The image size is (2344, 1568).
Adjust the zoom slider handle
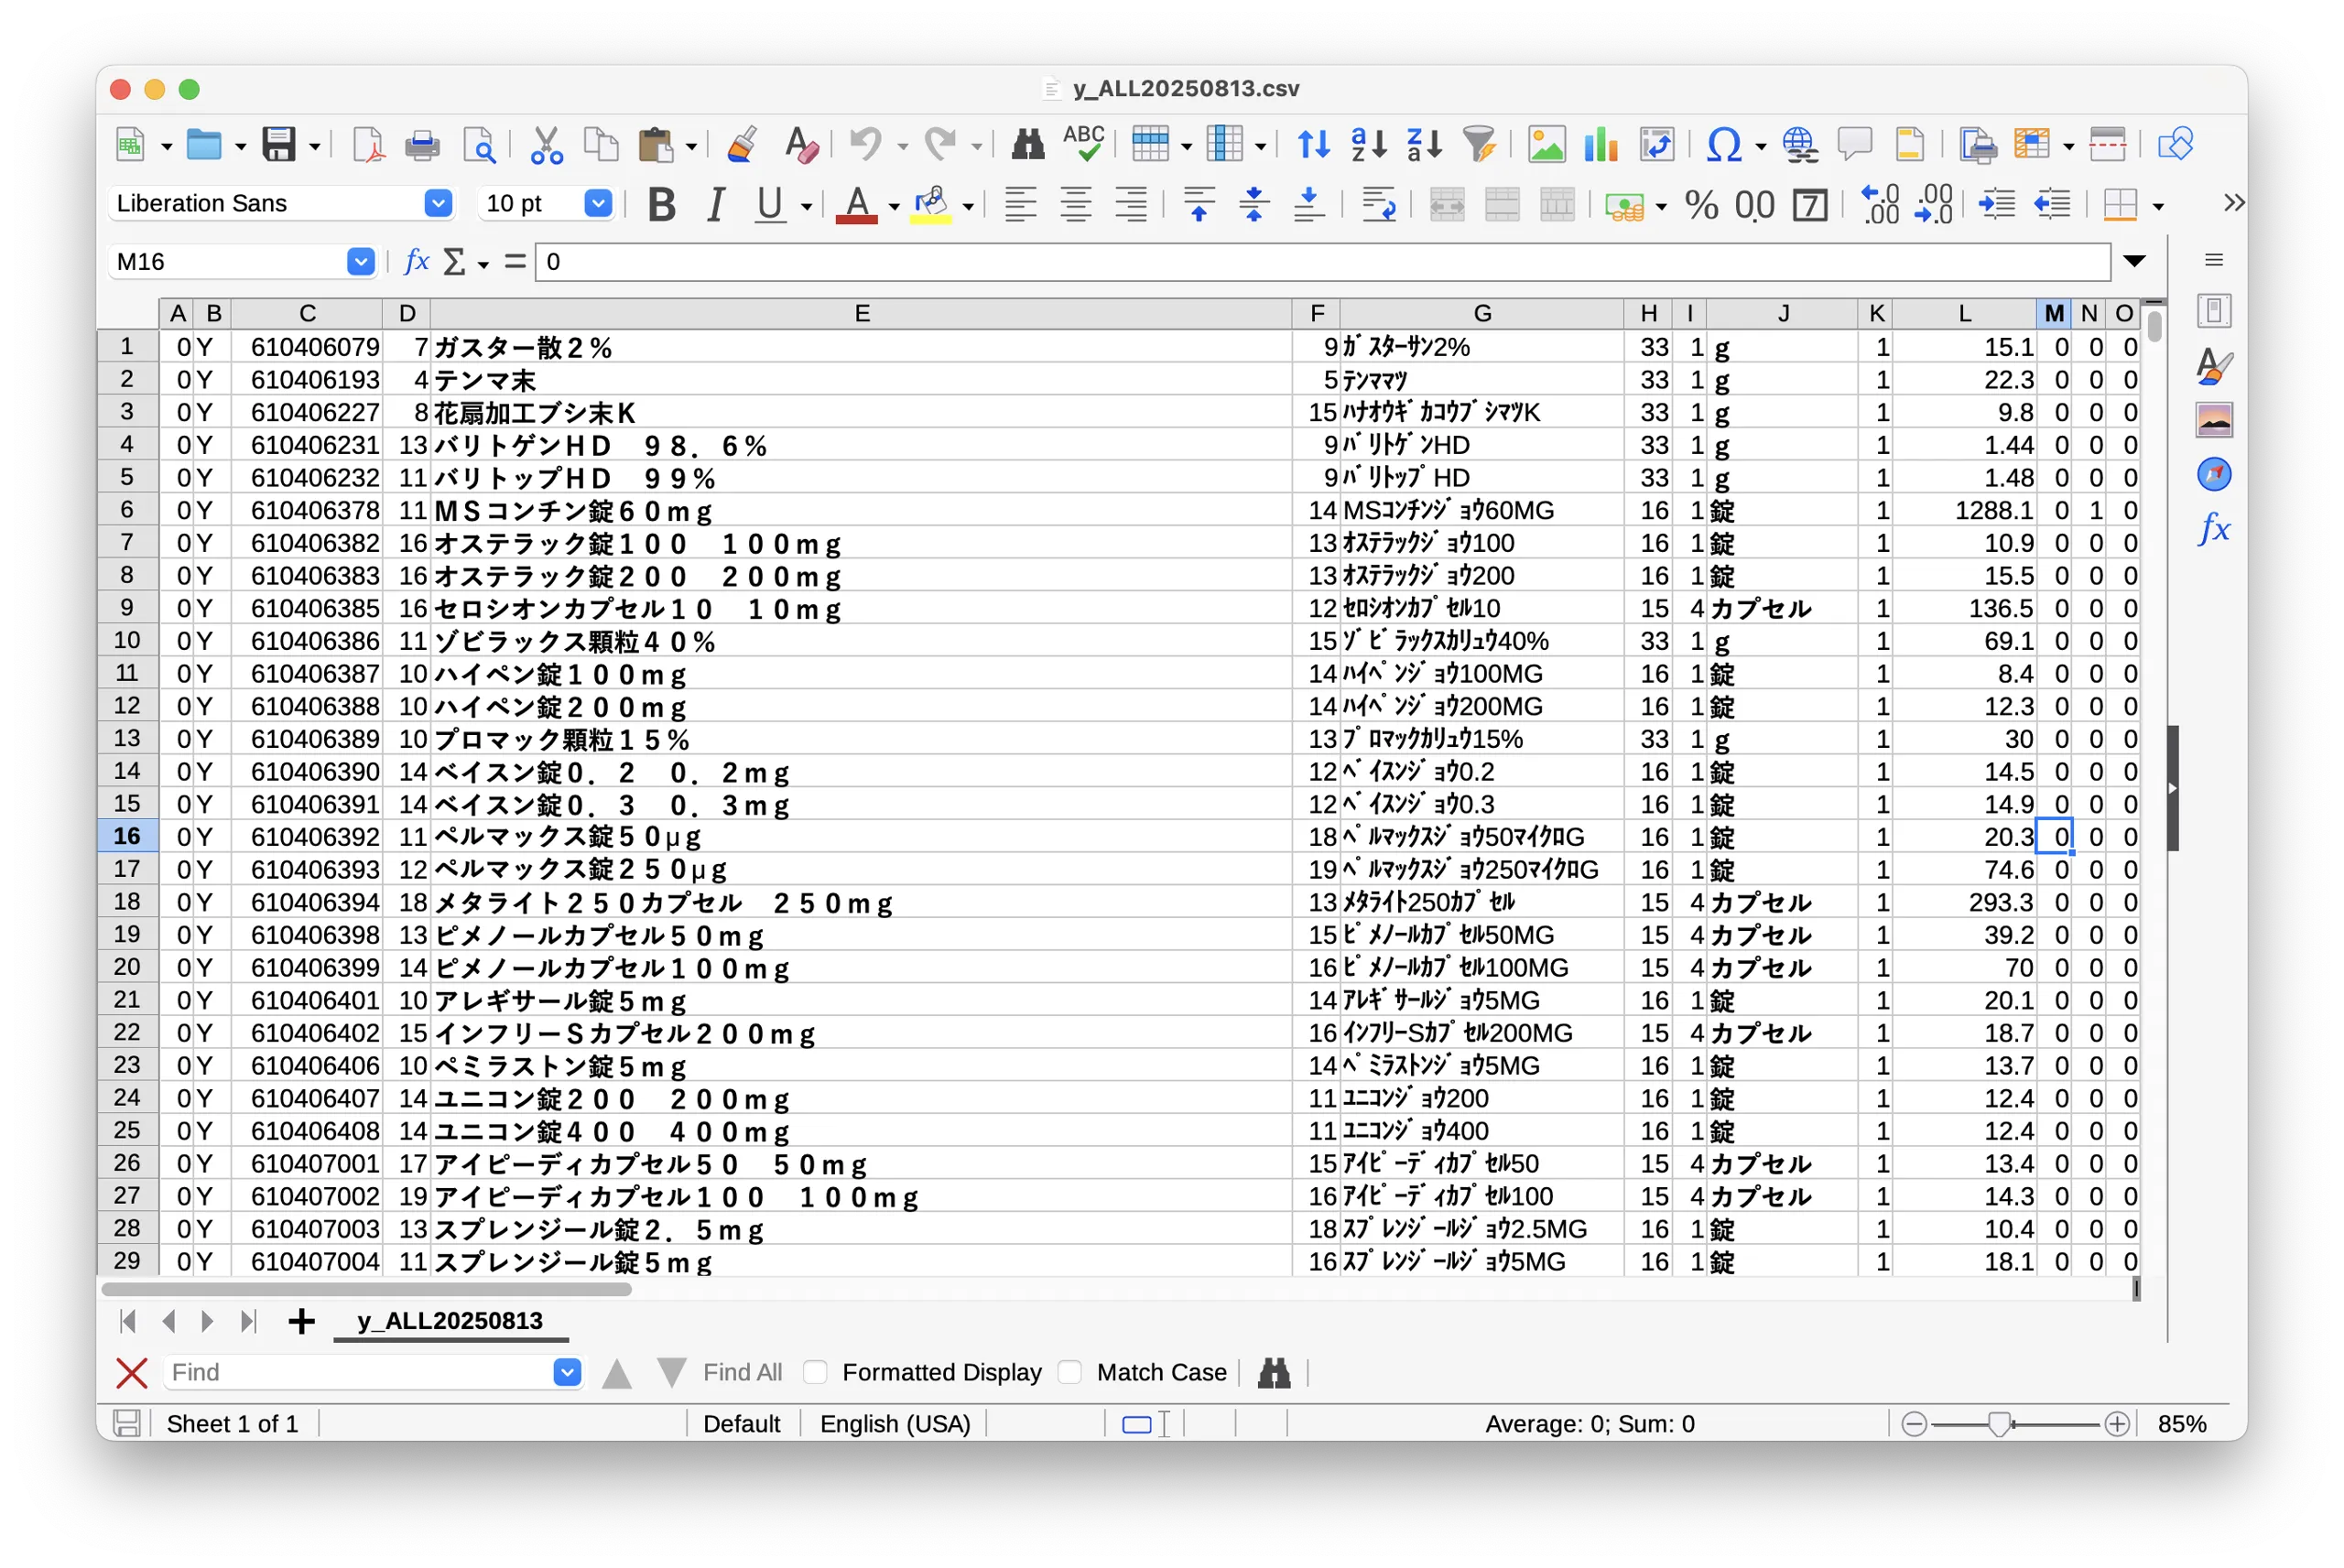click(1998, 1424)
